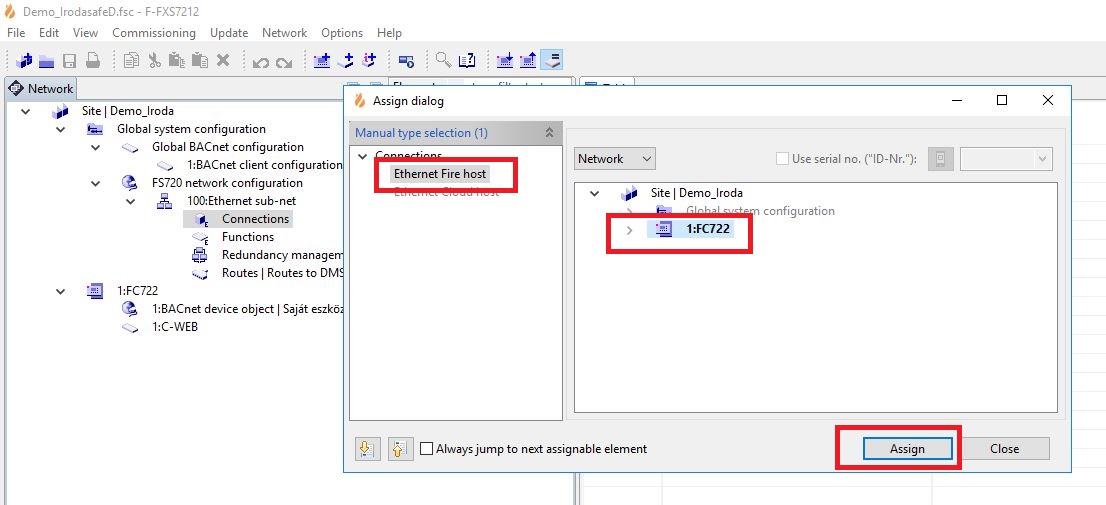The image size is (1106, 505).
Task: Click the up-arrow icon beside jump checkbox
Action: point(399,449)
